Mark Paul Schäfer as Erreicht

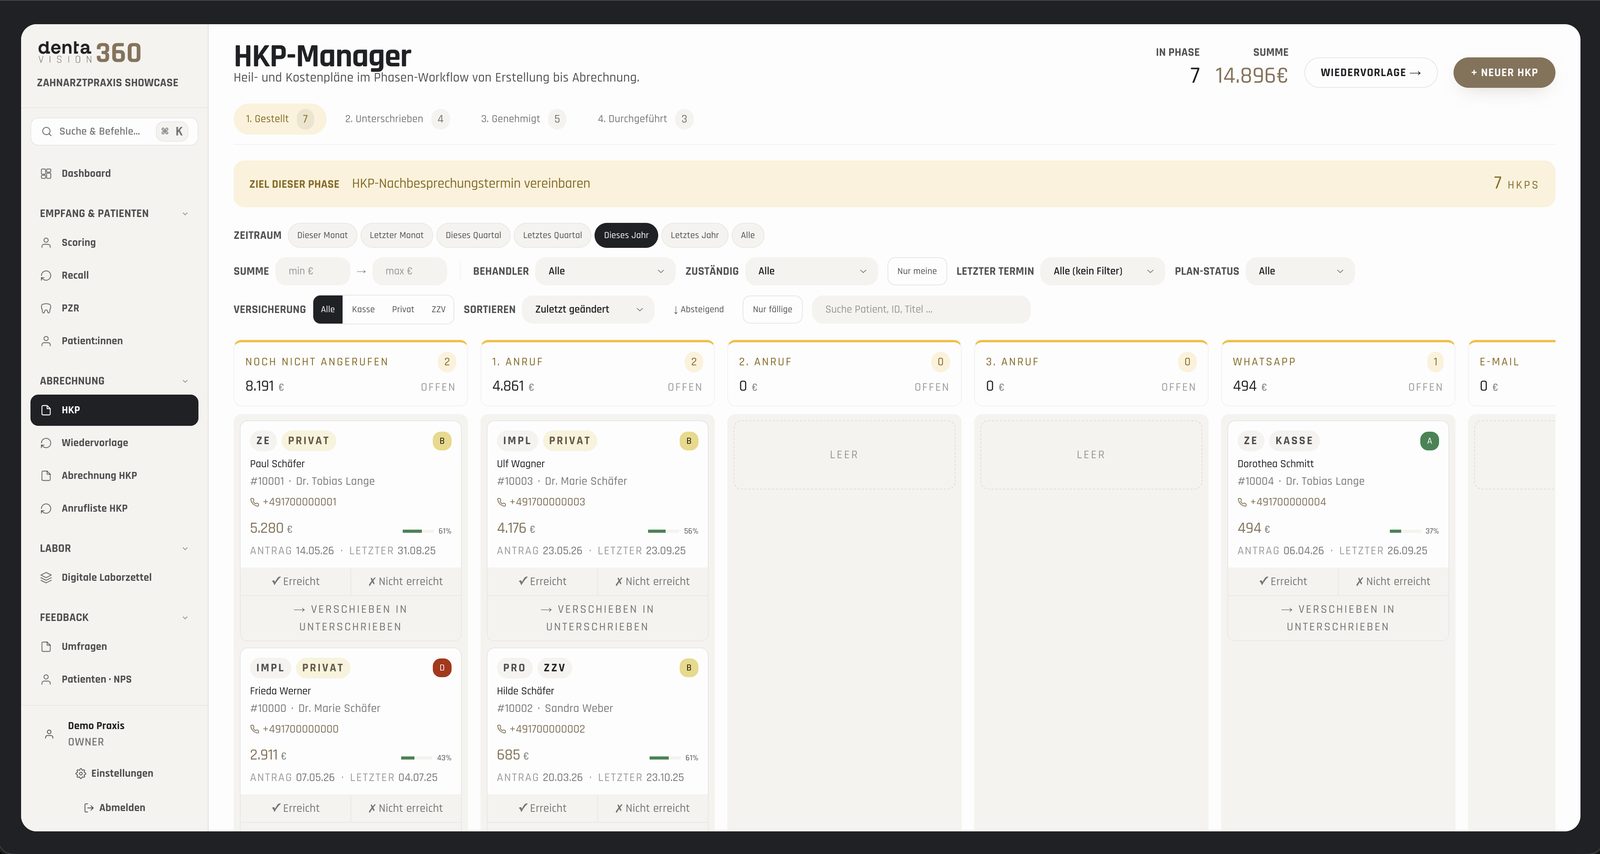(x=296, y=582)
